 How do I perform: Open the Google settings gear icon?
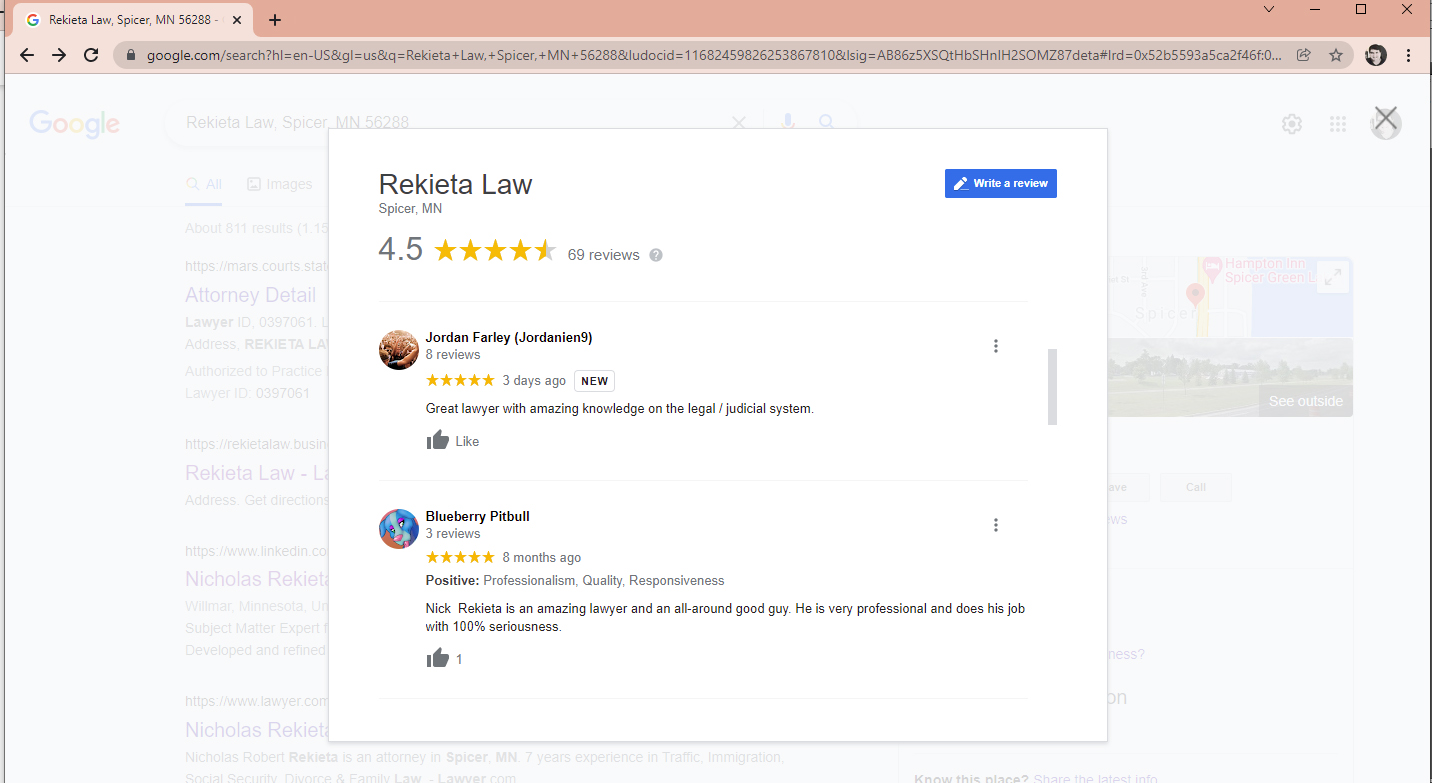[x=1292, y=124]
